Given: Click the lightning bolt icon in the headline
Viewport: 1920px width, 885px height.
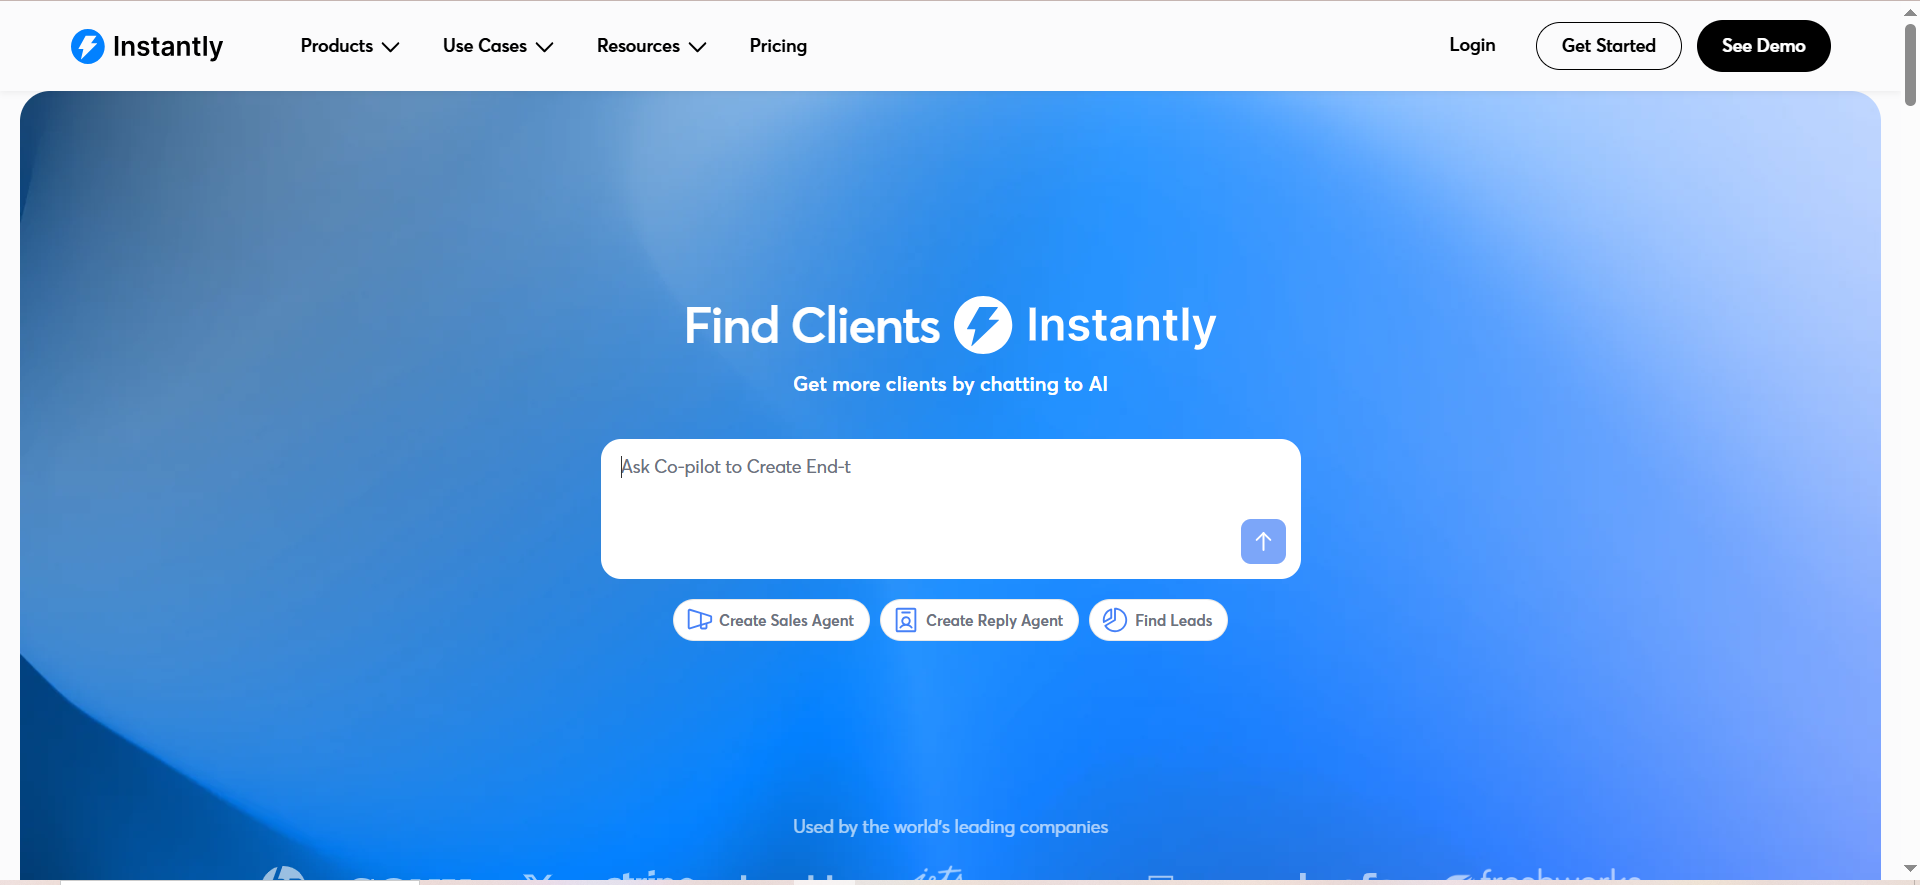Looking at the screenshot, I should (x=983, y=325).
